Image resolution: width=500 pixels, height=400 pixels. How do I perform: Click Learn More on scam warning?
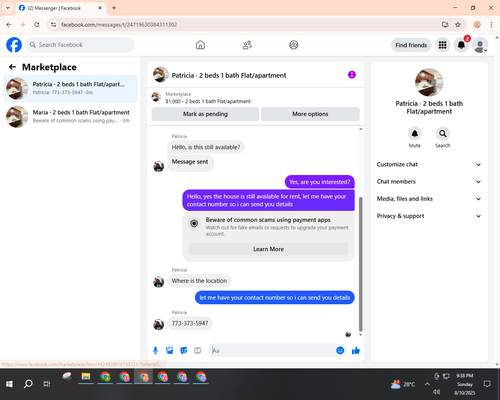pos(268,249)
